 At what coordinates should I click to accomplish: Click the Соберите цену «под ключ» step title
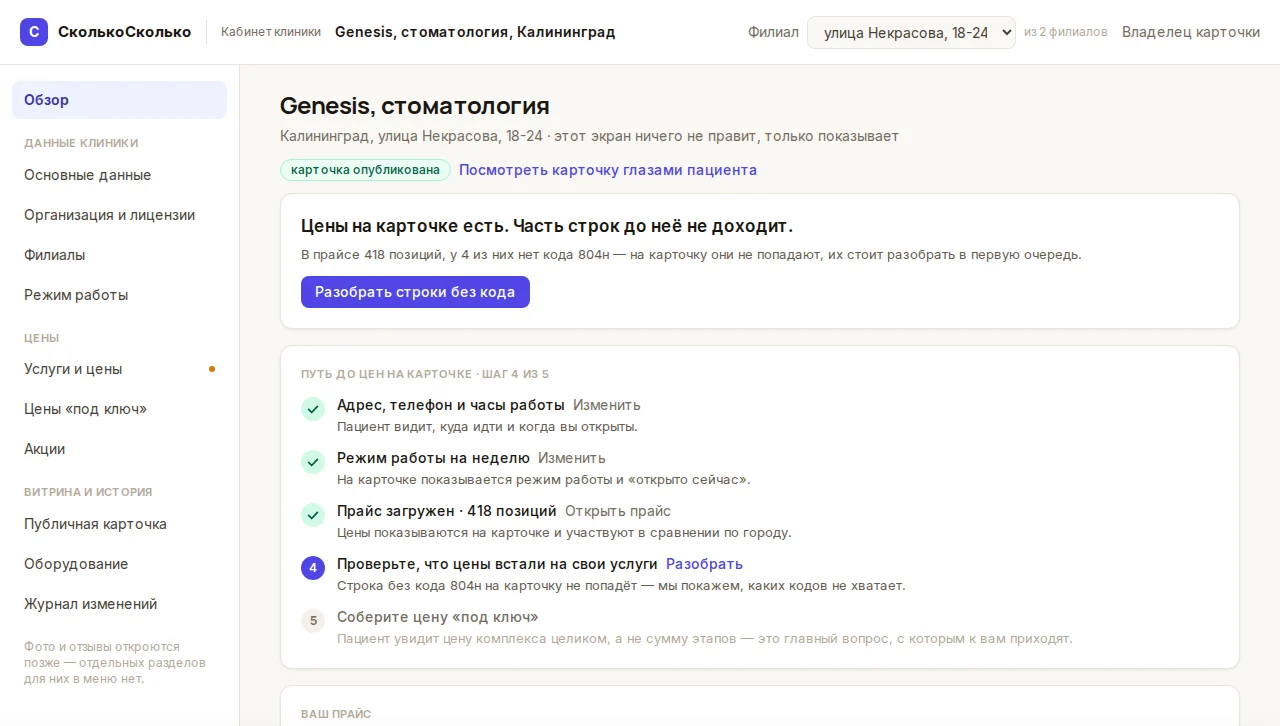(438, 617)
